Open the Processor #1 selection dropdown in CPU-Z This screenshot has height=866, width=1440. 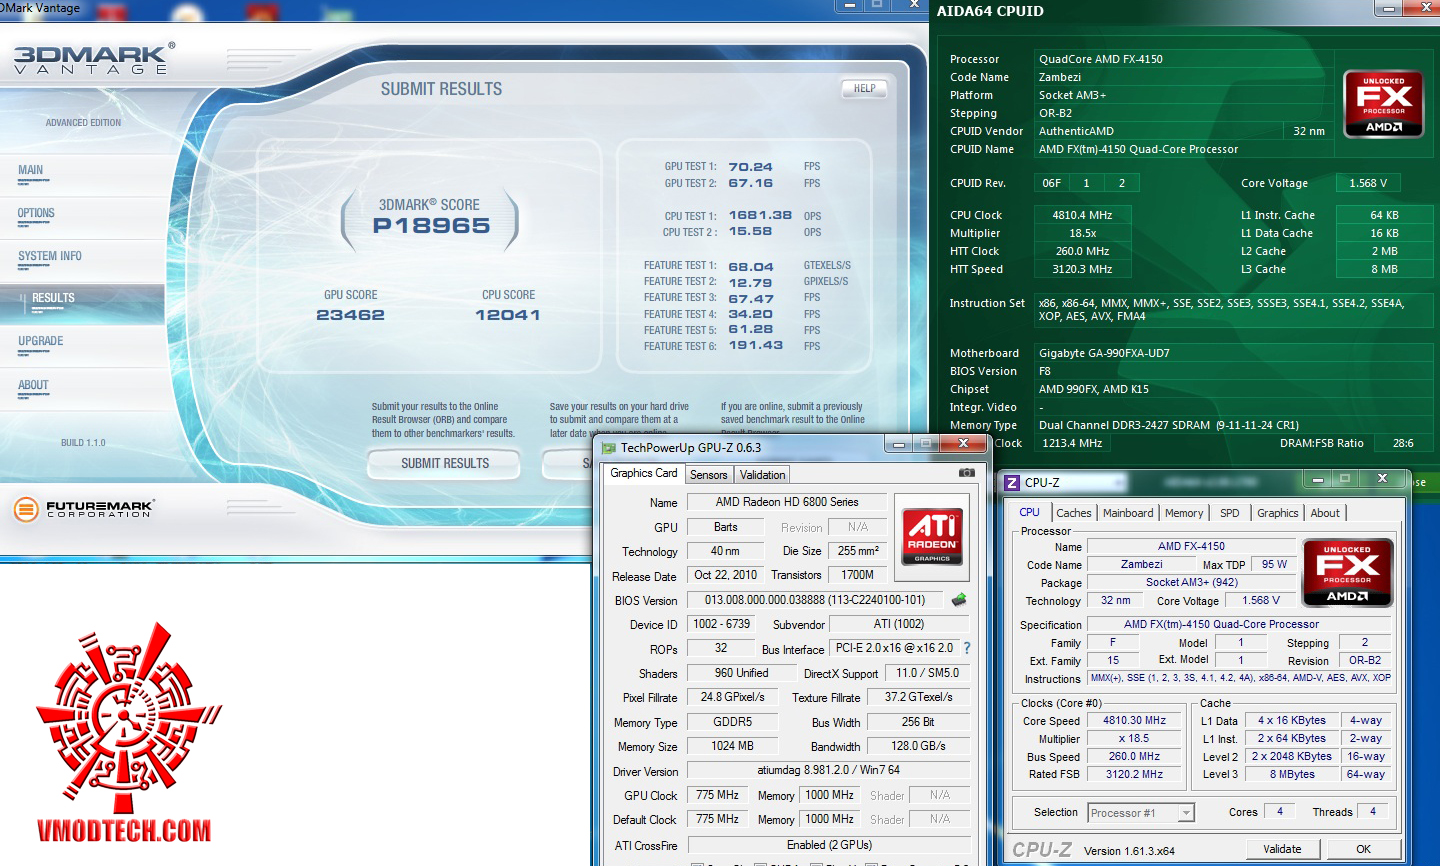[1141, 813]
